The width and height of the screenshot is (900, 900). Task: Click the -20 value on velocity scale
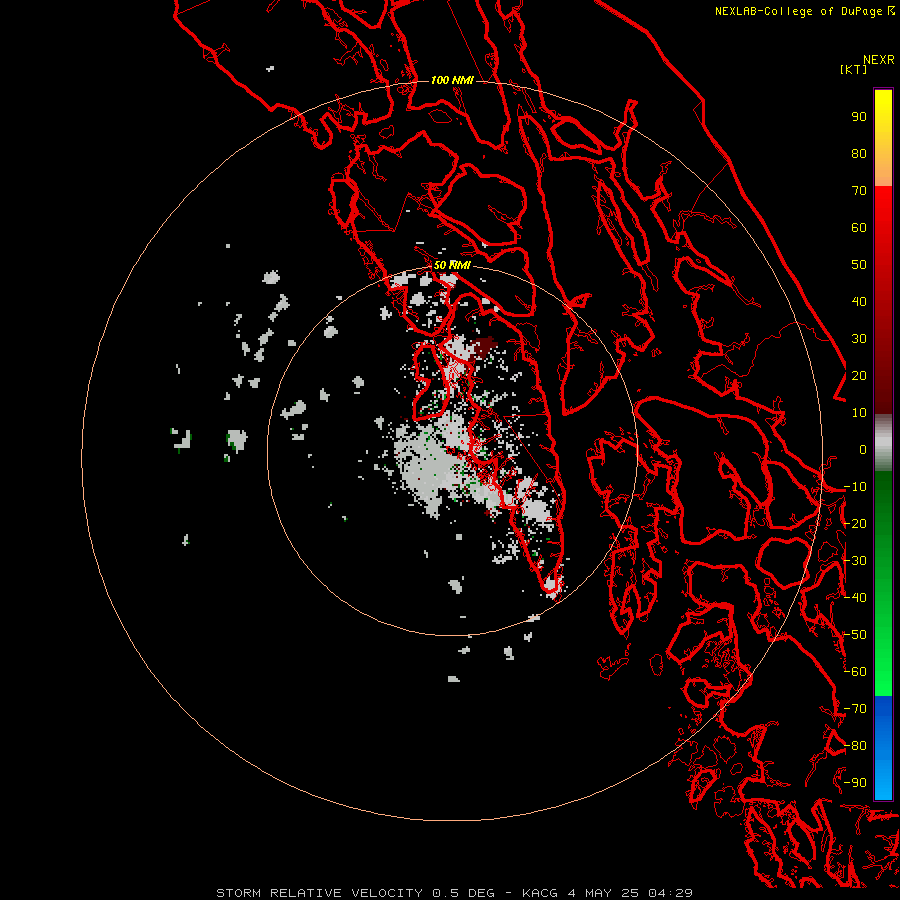(x=855, y=523)
